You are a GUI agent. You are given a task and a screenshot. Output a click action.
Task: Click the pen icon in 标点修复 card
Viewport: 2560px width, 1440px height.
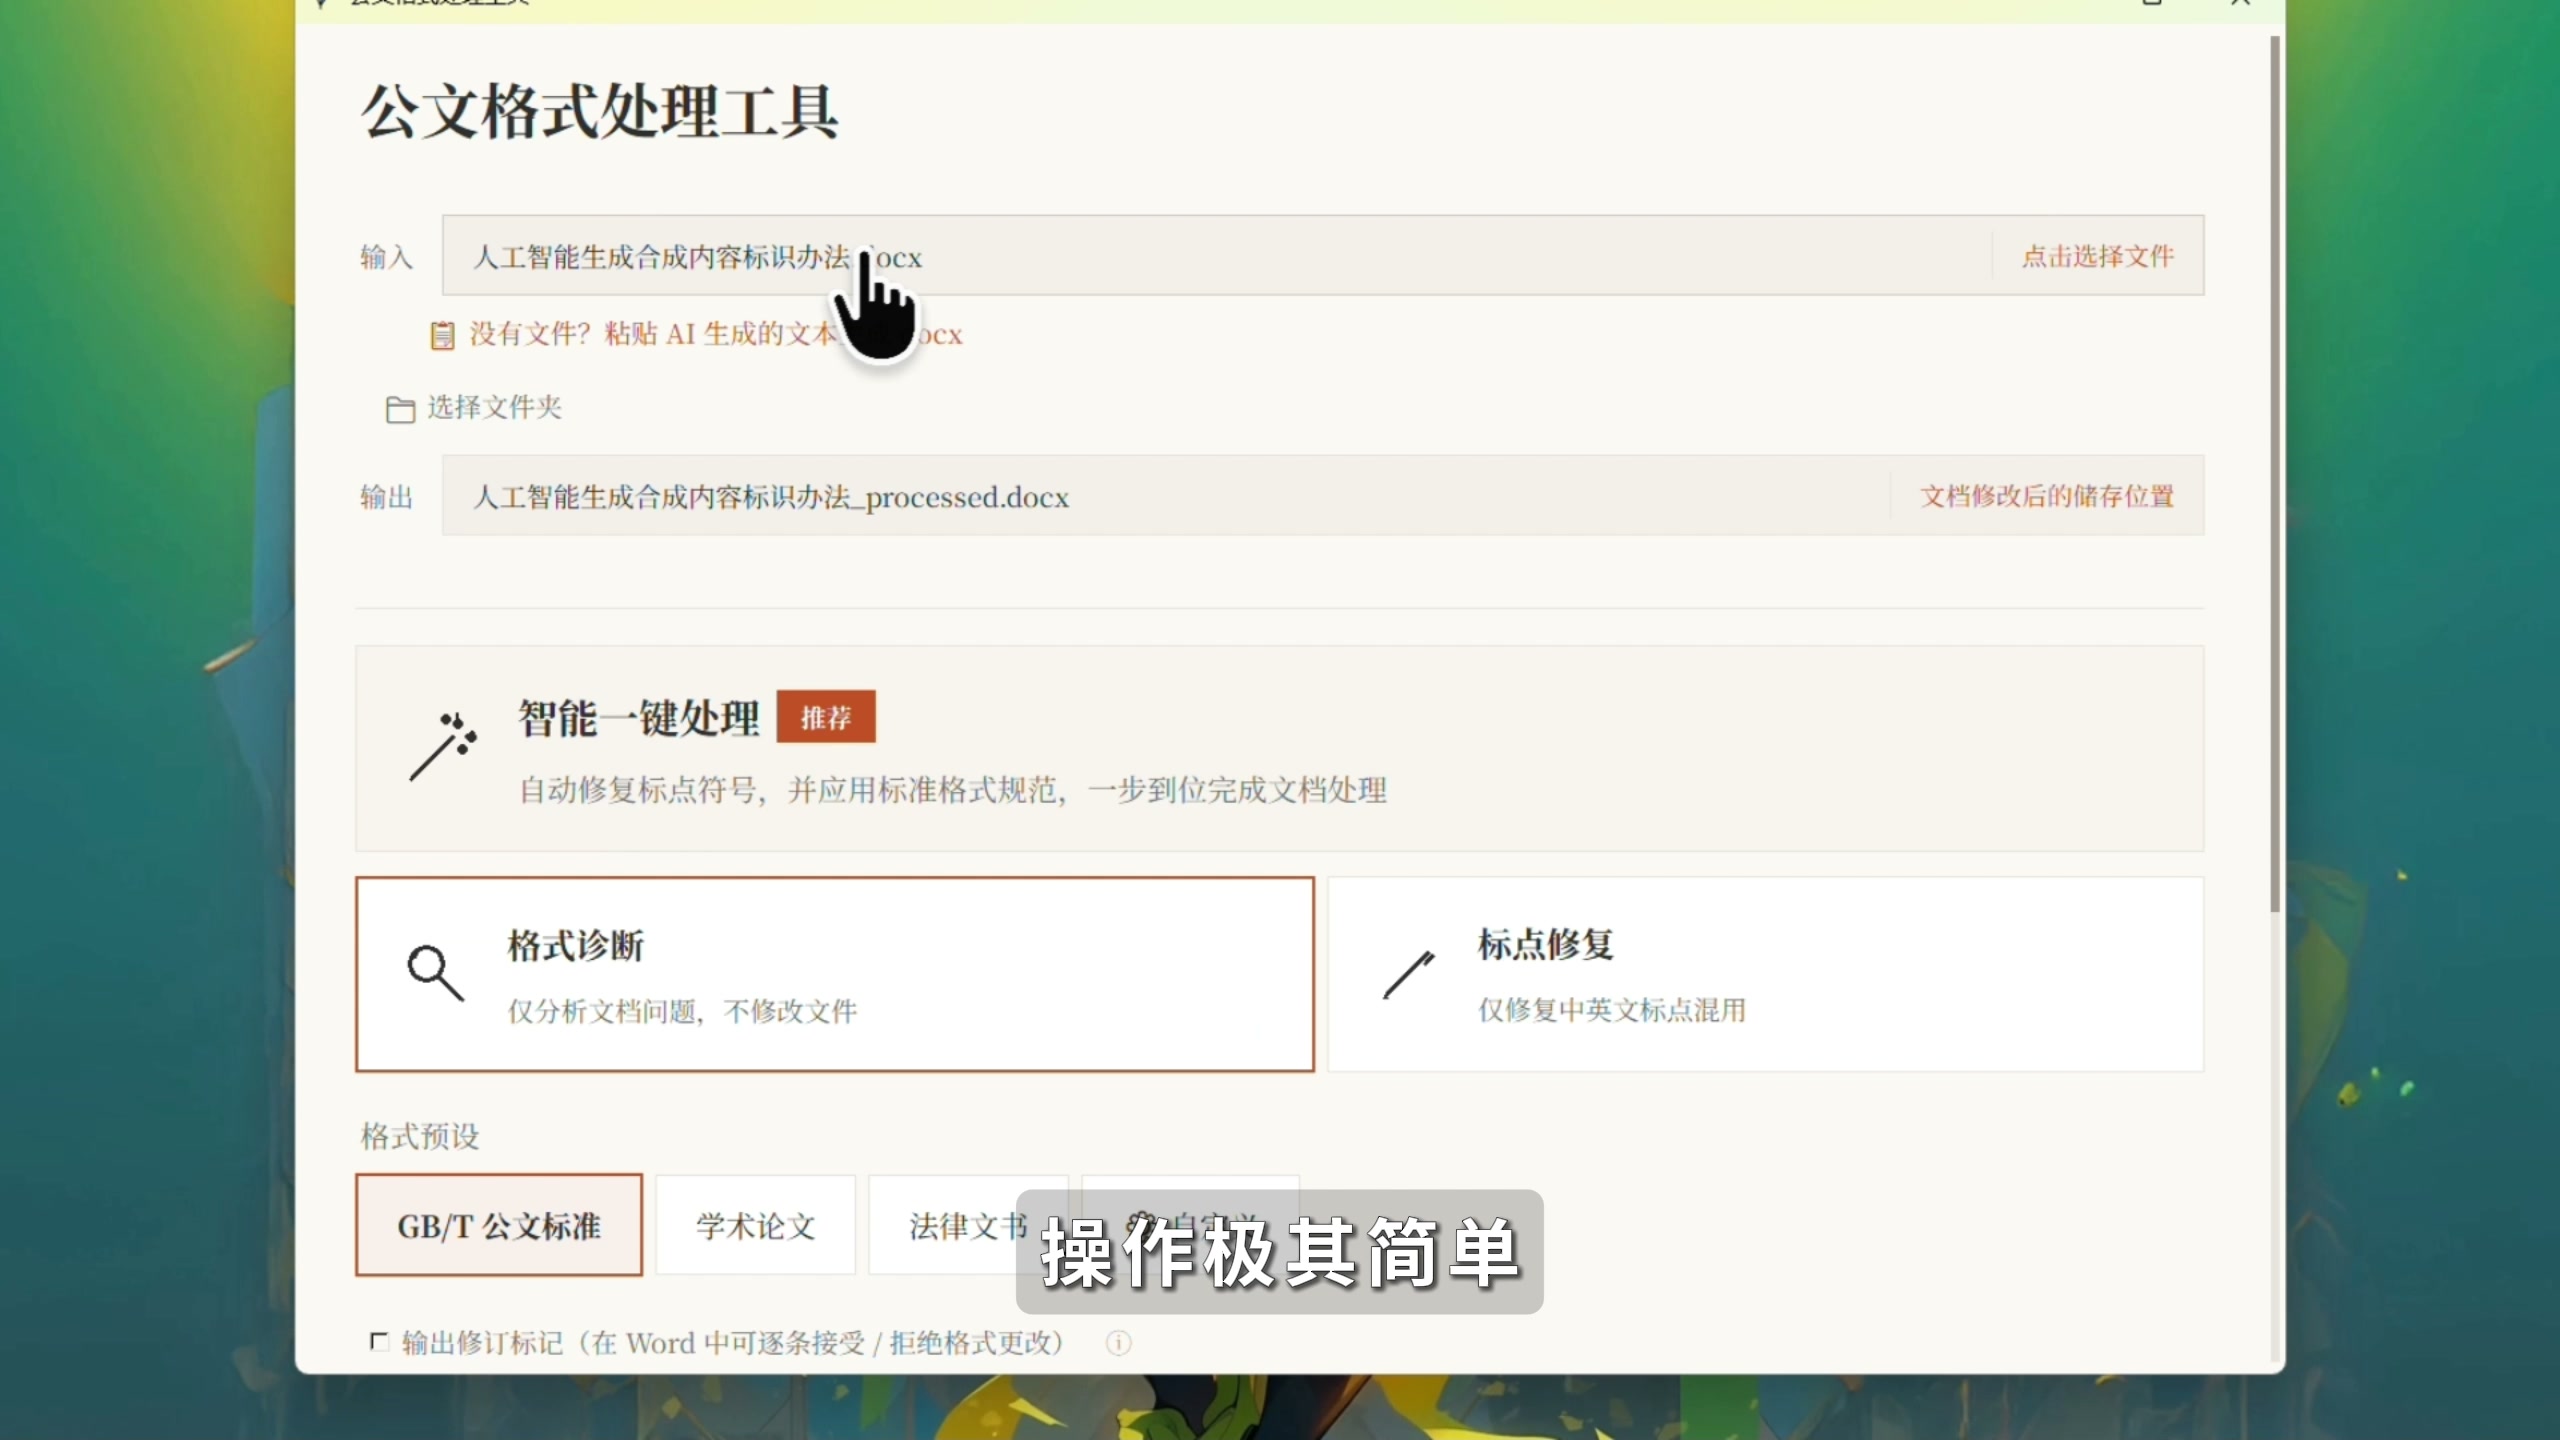pyautogui.click(x=1409, y=974)
